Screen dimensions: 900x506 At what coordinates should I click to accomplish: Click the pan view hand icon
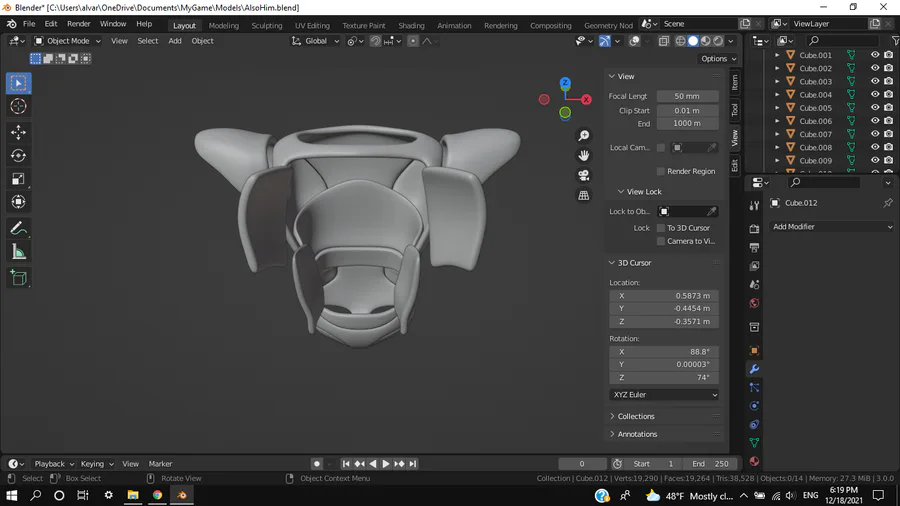click(x=584, y=155)
